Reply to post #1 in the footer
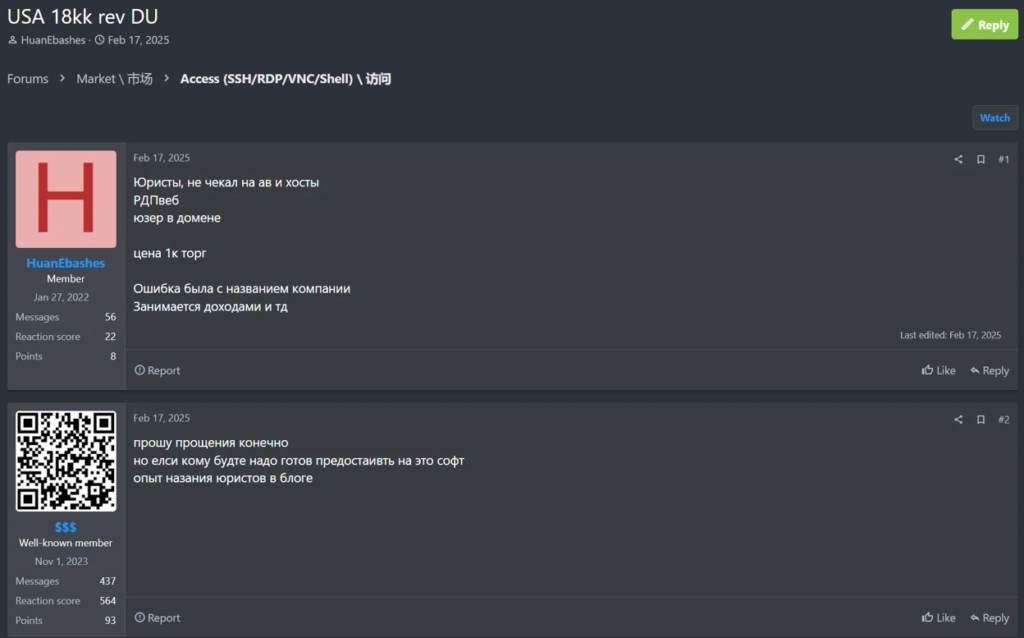The width and height of the screenshot is (1024, 638). pos(989,370)
